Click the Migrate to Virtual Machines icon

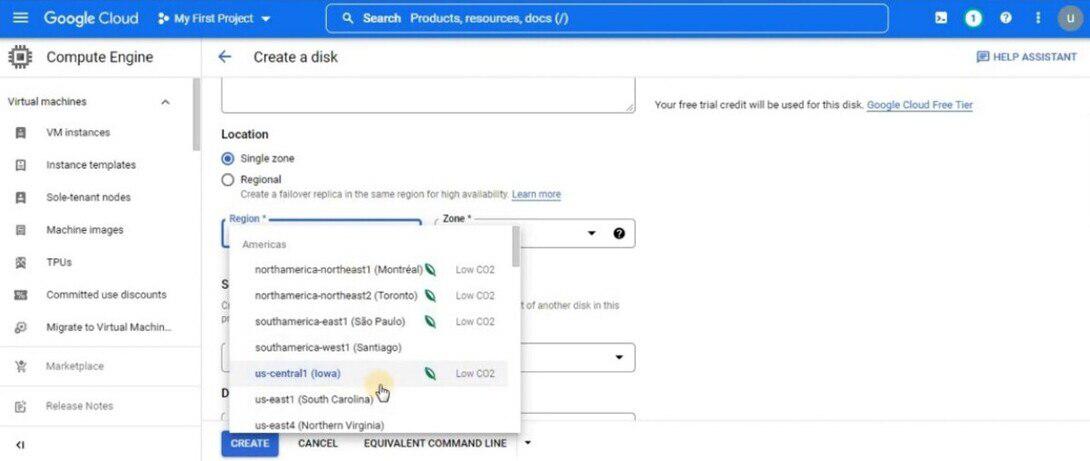coord(20,327)
